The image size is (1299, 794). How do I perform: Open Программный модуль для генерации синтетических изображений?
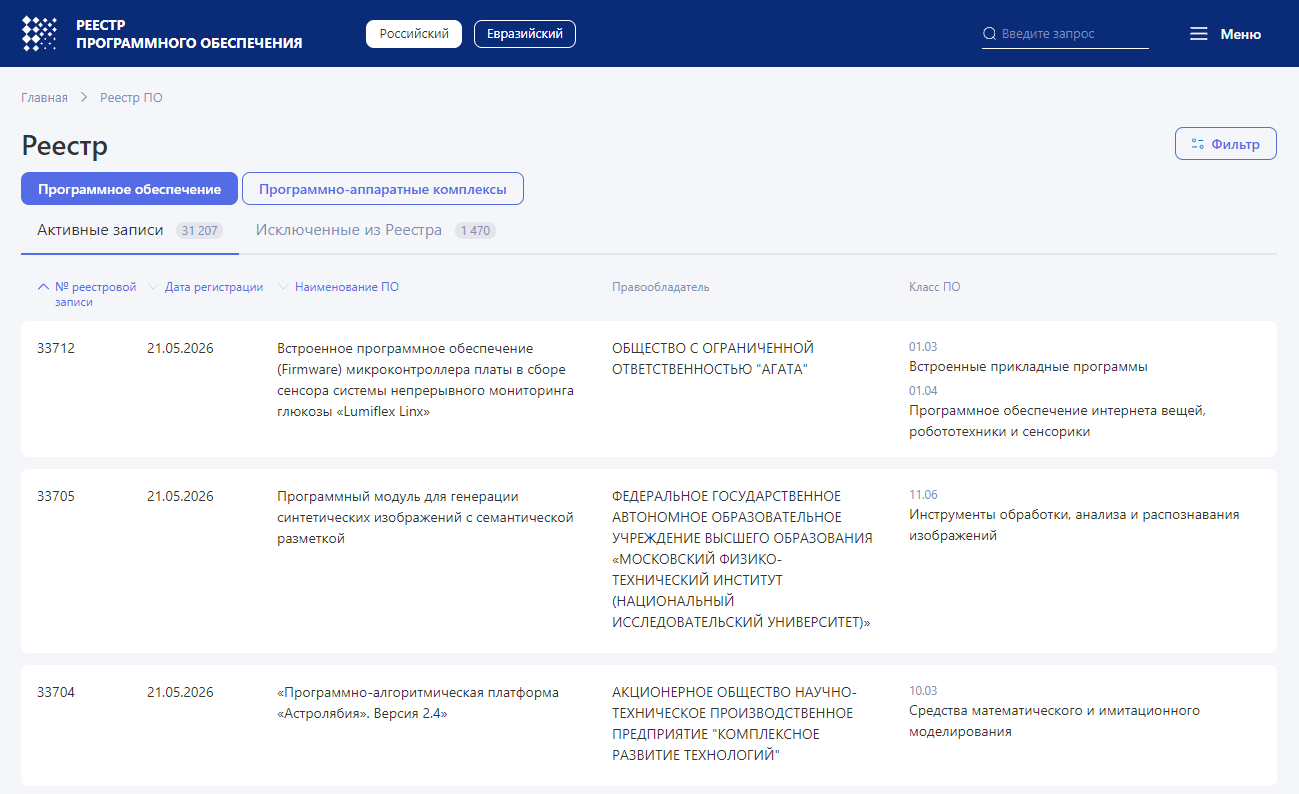click(x=425, y=518)
